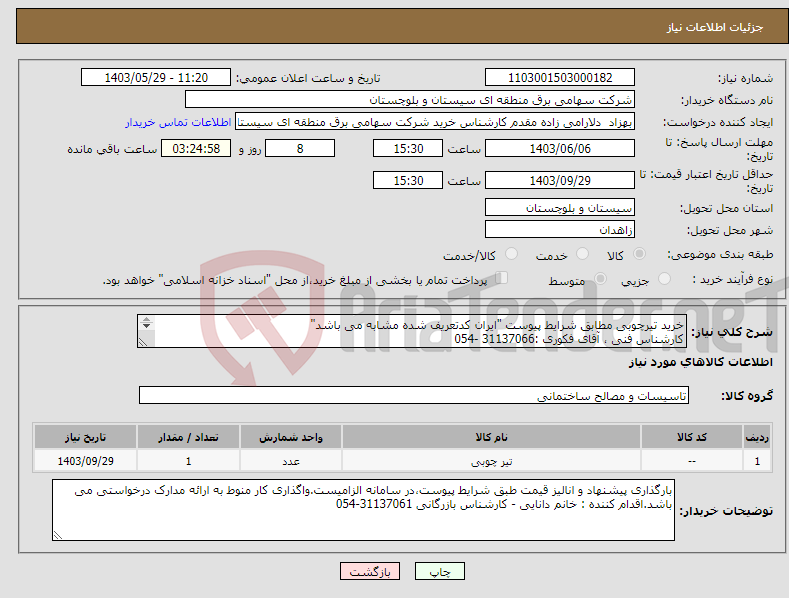Open the اطلاعات تماس خریدار link

pos(178,122)
